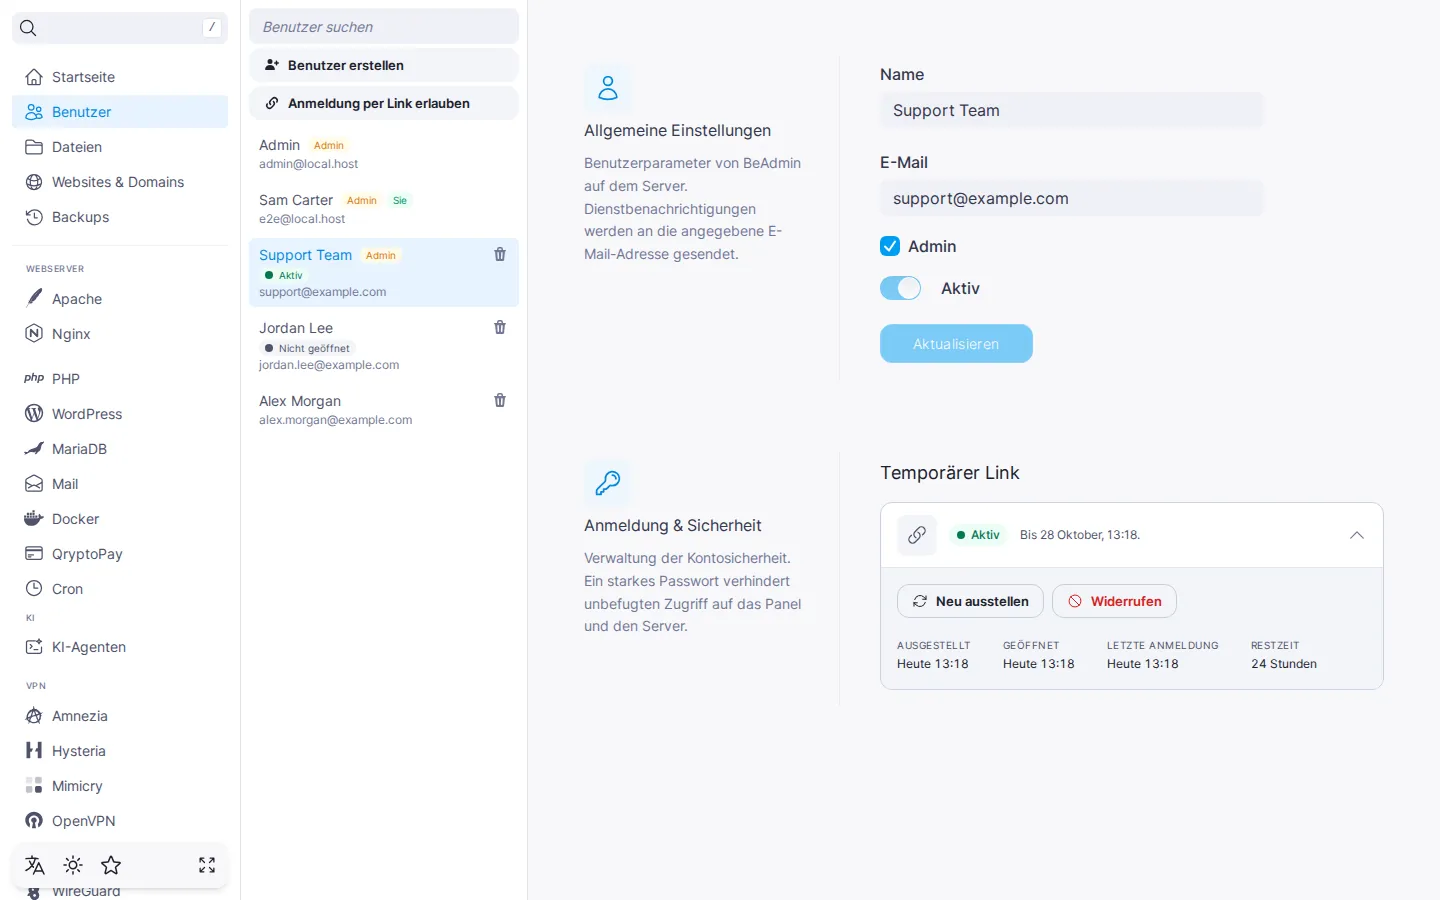1440x900 pixels.
Task: Click Benutzer erstellen button
Action: coord(384,65)
